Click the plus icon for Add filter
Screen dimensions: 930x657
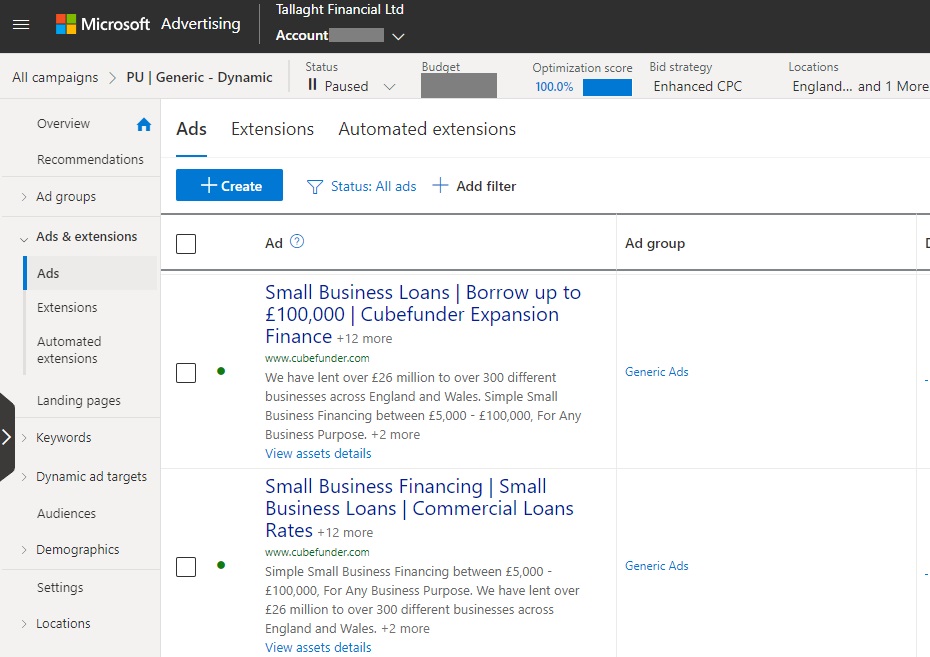click(x=440, y=186)
